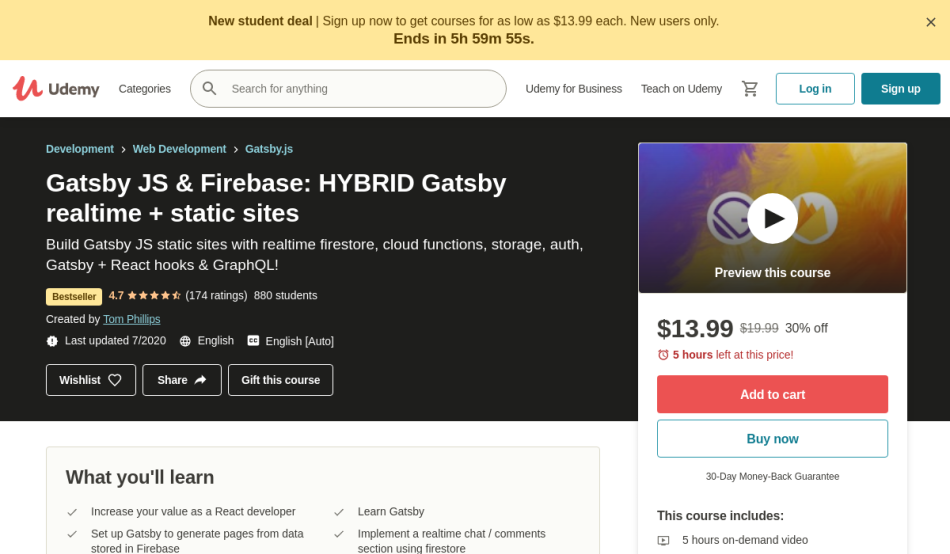Click the star rating display

click(154, 296)
